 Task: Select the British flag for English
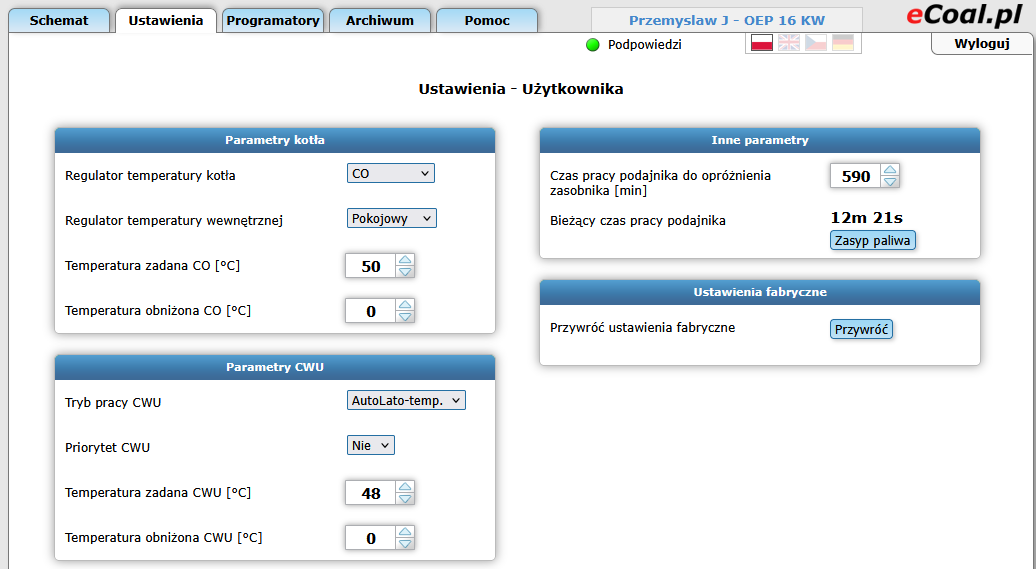coord(789,43)
